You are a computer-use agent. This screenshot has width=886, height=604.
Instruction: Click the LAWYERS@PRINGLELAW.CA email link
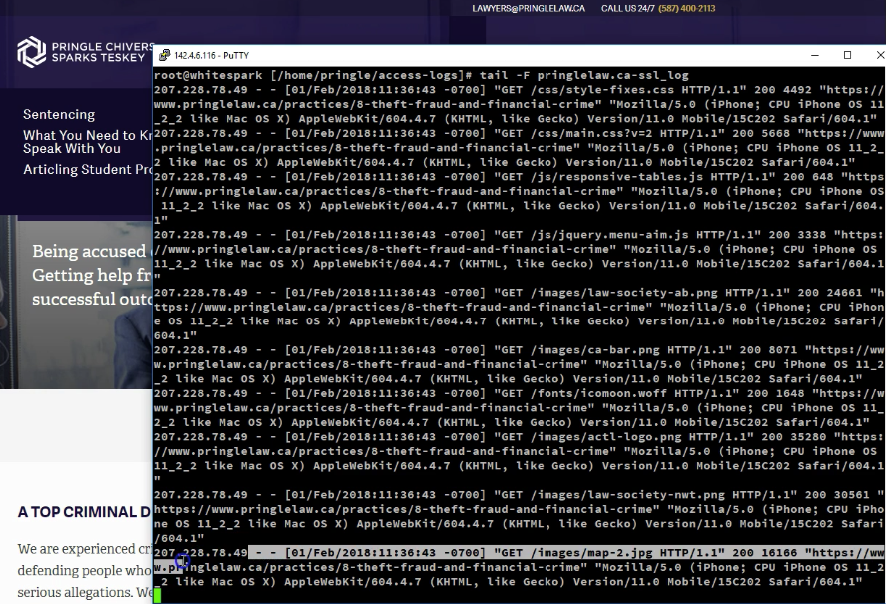pos(528,9)
